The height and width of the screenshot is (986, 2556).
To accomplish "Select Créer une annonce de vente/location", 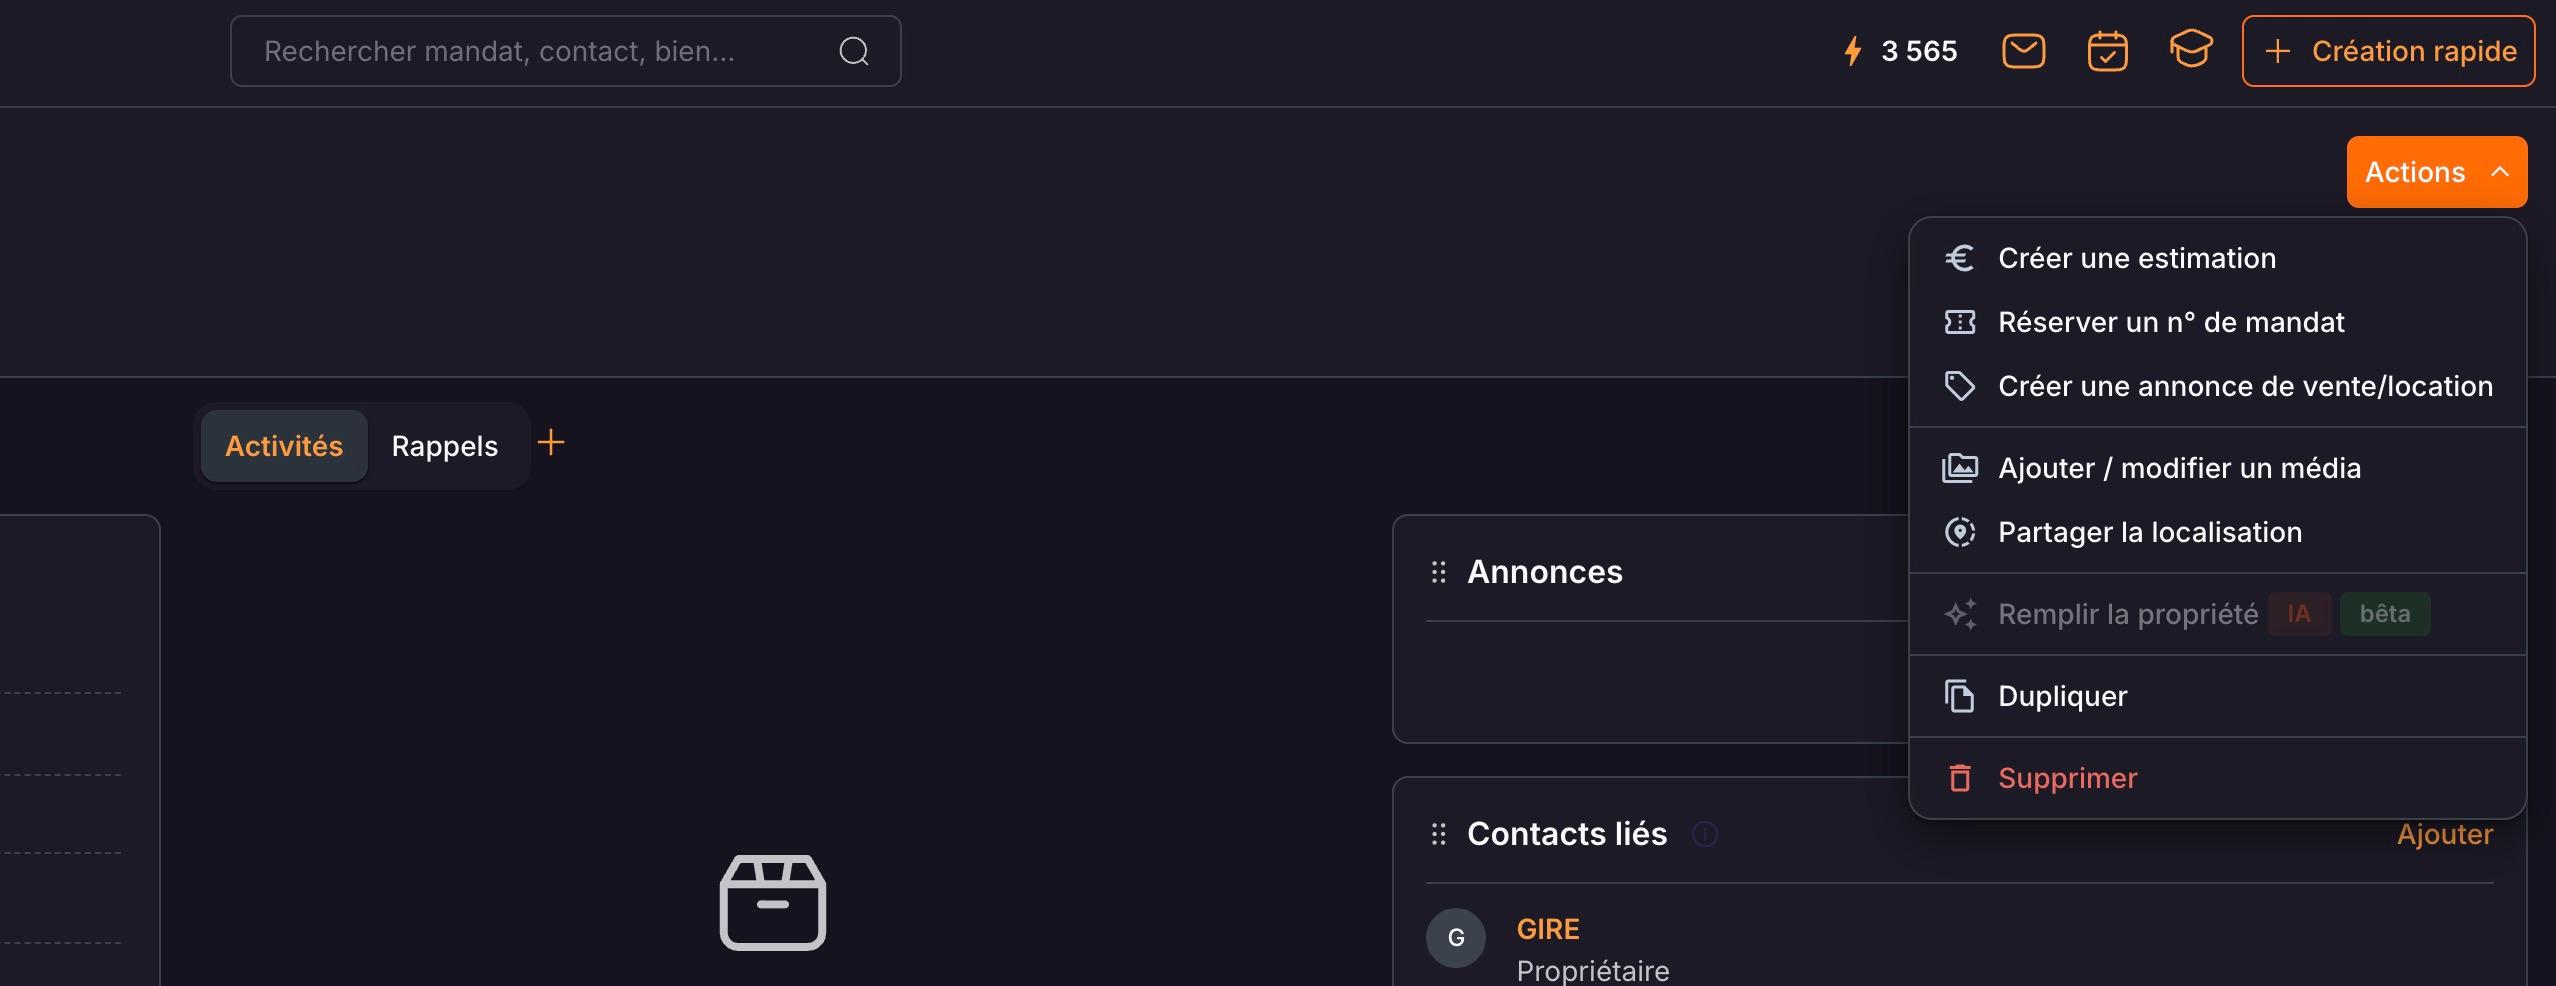I will click(x=2217, y=386).
